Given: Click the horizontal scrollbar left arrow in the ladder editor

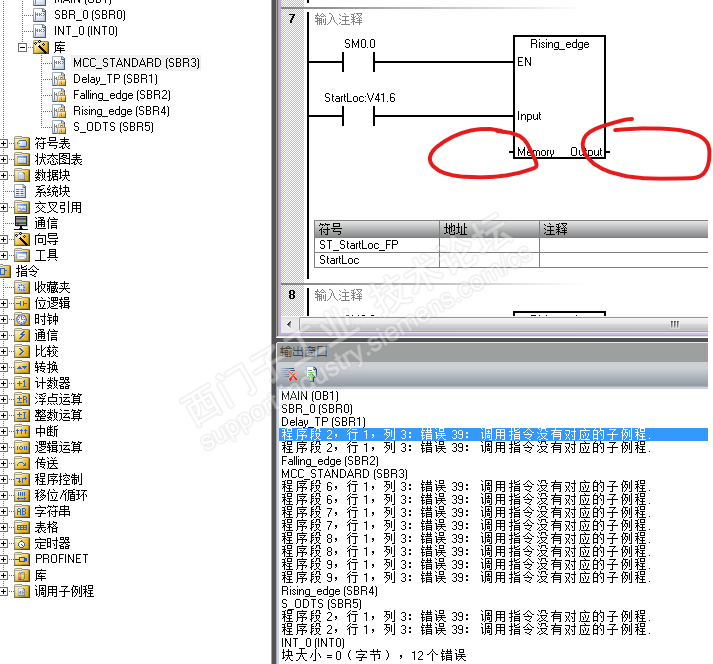Looking at the screenshot, I should coord(290,325).
